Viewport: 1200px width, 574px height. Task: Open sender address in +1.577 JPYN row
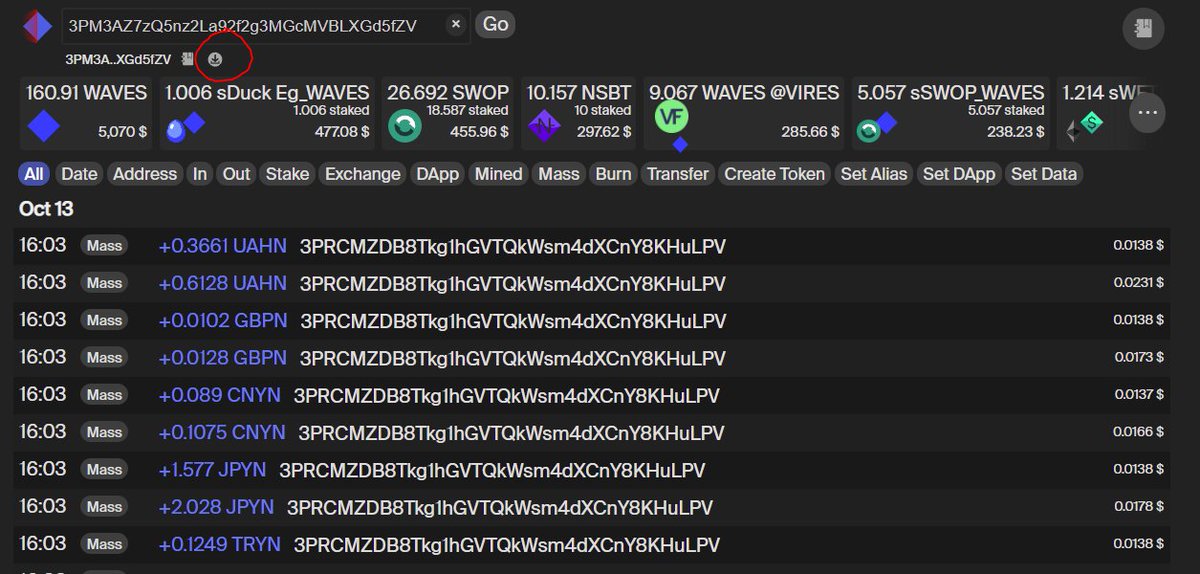coord(492,470)
